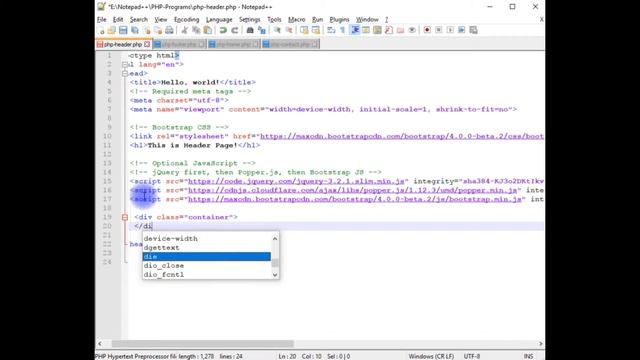640x360 pixels.
Task: Open the Edit menu
Action: point(118,20)
